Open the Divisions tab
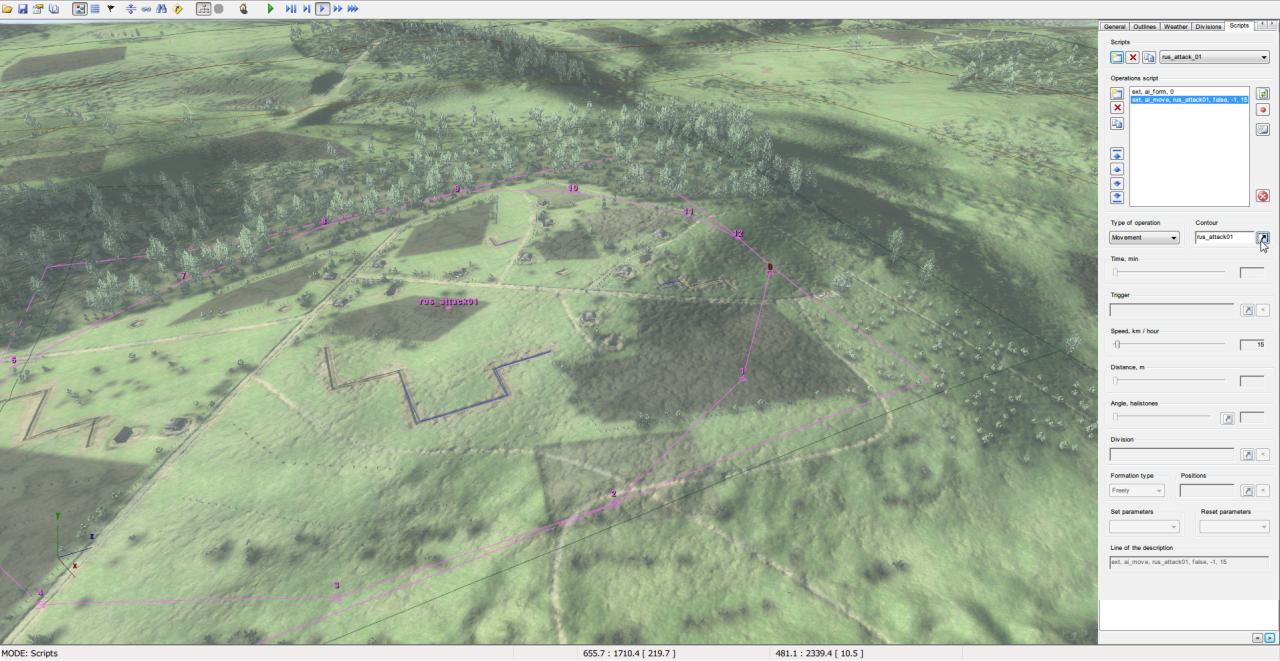The height and width of the screenshot is (661, 1280). [1208, 26]
